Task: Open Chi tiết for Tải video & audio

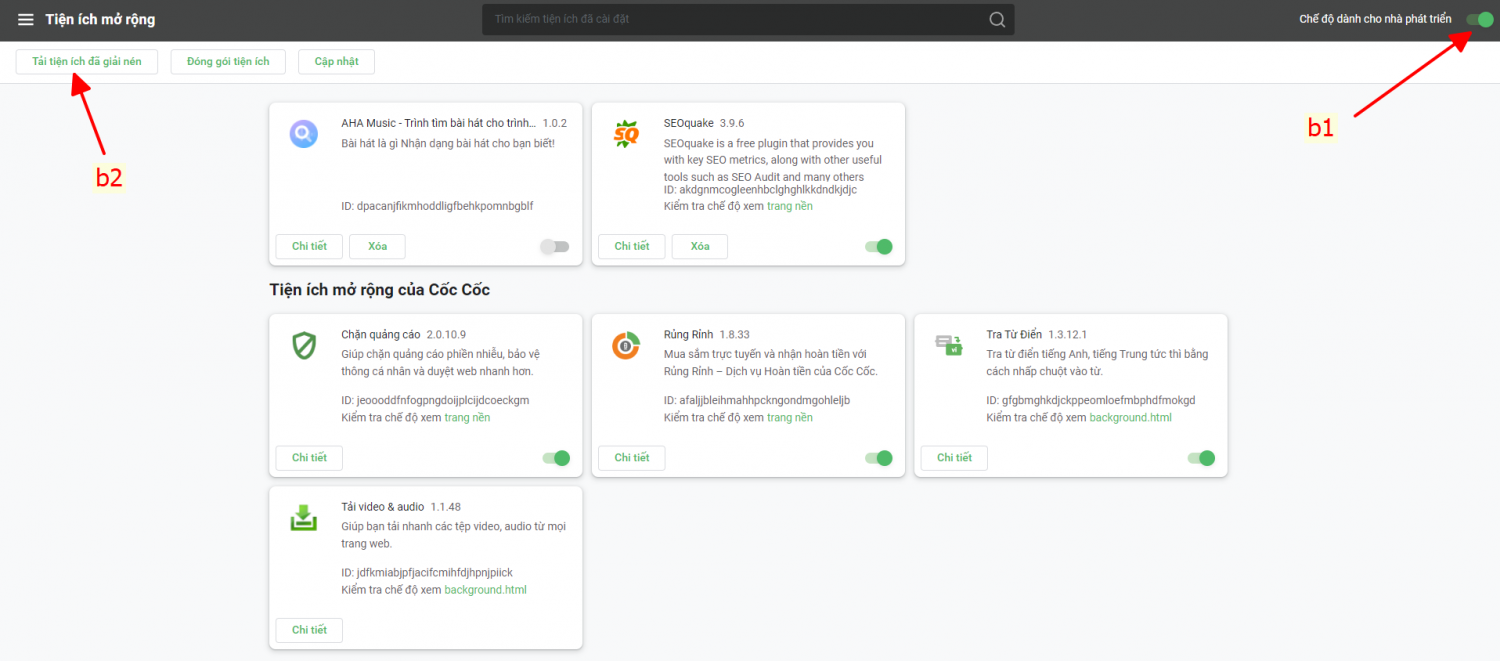Action: [x=309, y=630]
